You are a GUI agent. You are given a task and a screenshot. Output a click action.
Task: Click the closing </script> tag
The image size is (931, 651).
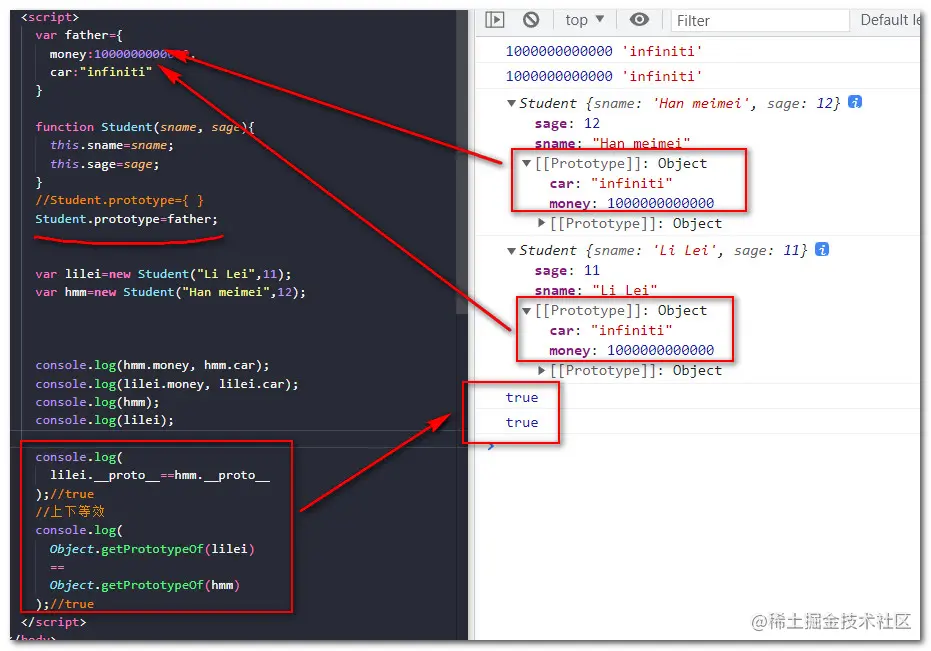[x=53, y=622]
